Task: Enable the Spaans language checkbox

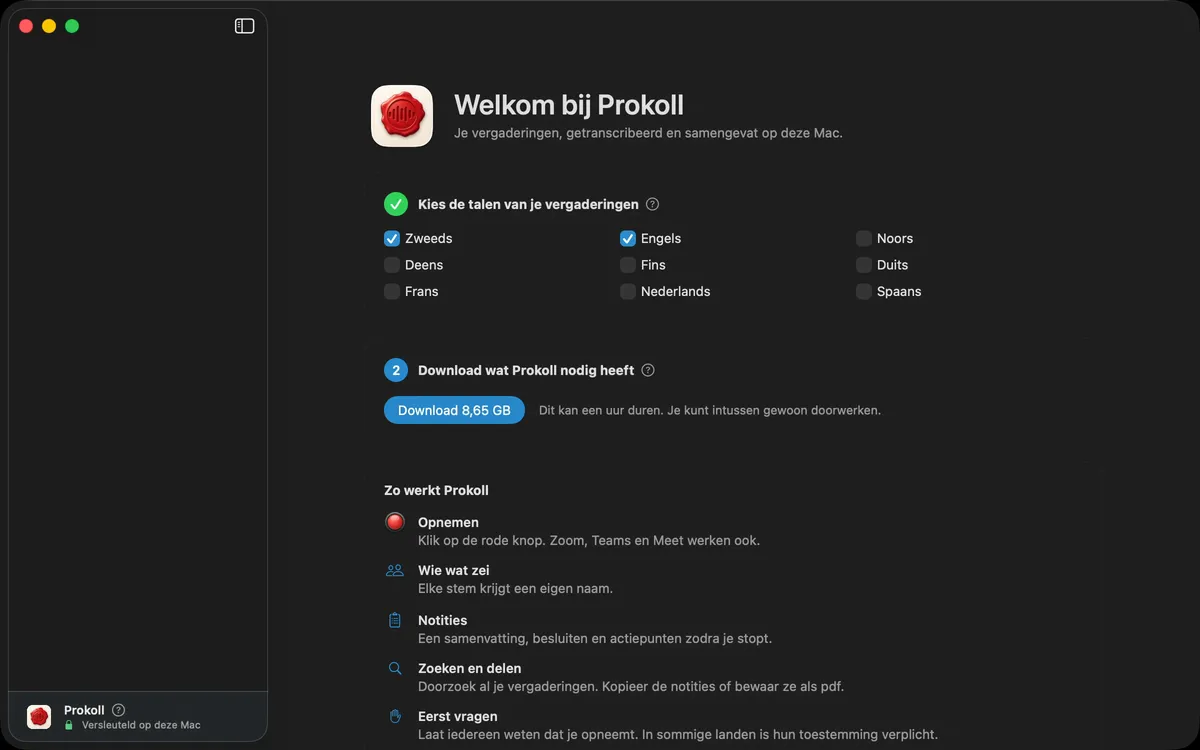Action: pos(864,292)
